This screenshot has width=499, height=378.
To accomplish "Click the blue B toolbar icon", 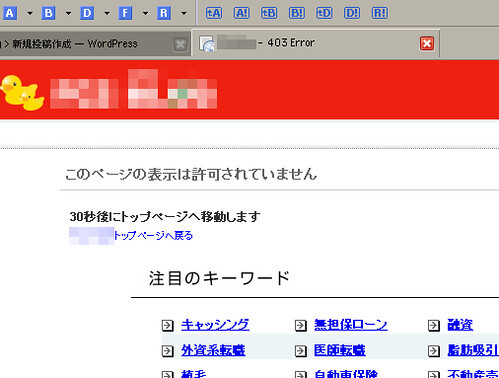I will coord(48,13).
